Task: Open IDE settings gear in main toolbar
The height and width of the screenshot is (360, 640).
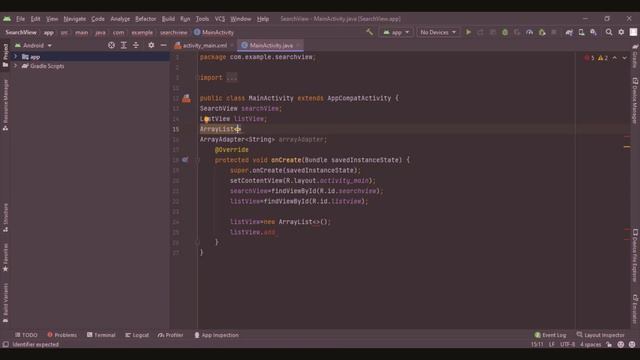Action: (x=621, y=32)
